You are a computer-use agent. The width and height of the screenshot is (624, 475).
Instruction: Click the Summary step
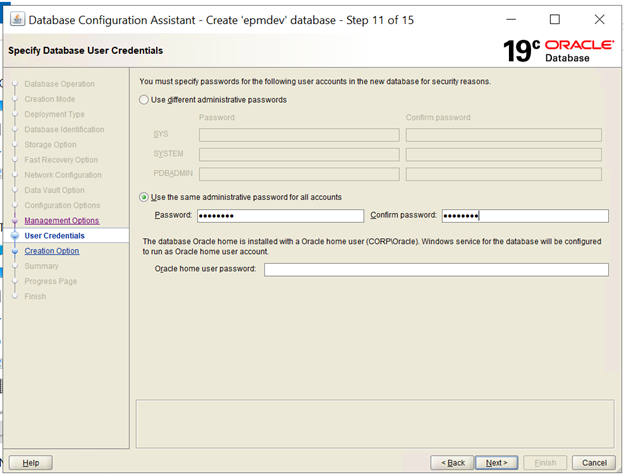pos(41,266)
